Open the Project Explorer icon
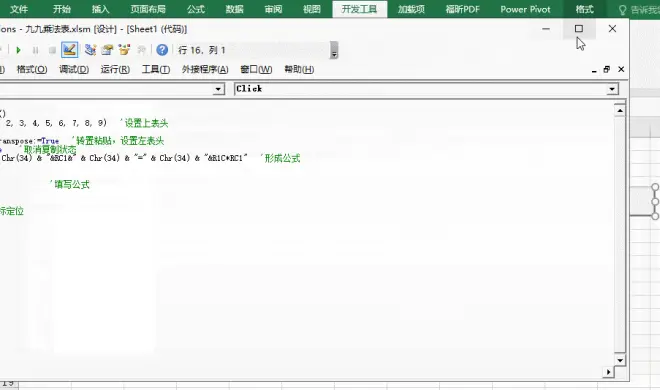 (90, 50)
